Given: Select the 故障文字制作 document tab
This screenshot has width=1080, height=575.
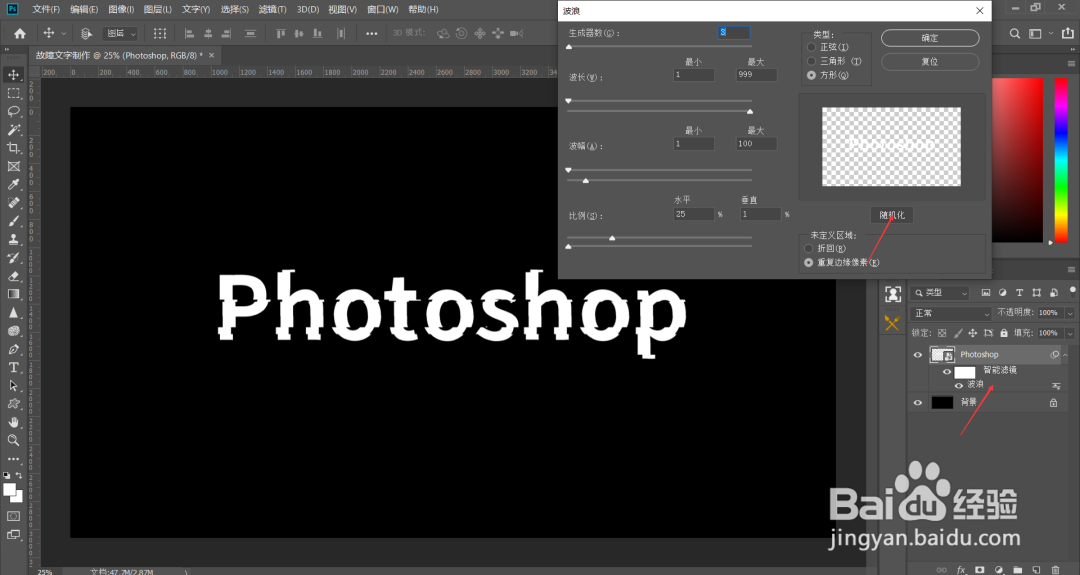Looking at the screenshot, I should coord(118,55).
